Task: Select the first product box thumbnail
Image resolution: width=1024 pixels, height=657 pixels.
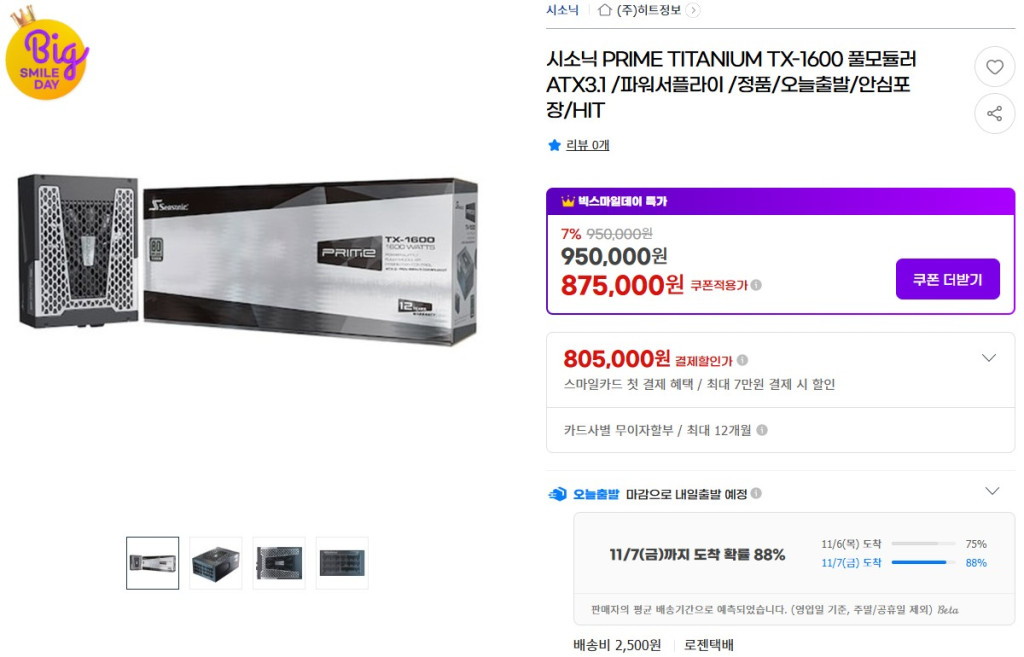Action: [153, 563]
